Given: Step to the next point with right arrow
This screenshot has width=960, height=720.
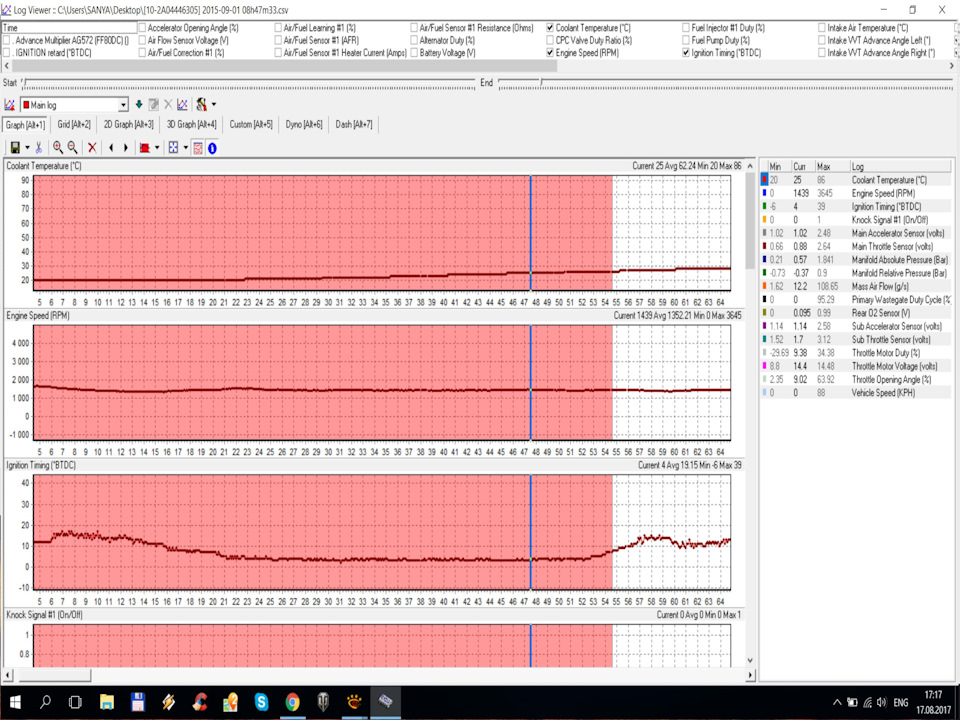Looking at the screenshot, I should (125, 147).
